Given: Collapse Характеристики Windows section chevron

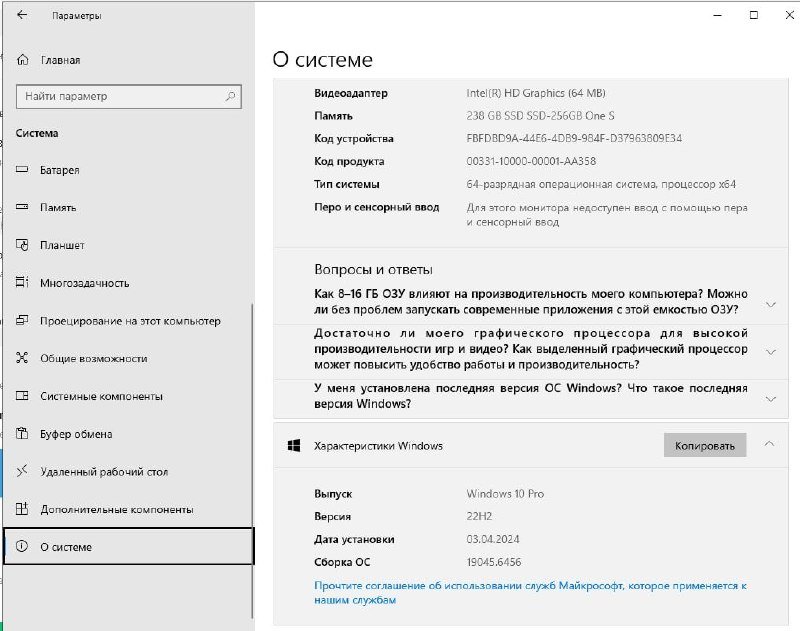Looking at the screenshot, I should (769, 444).
